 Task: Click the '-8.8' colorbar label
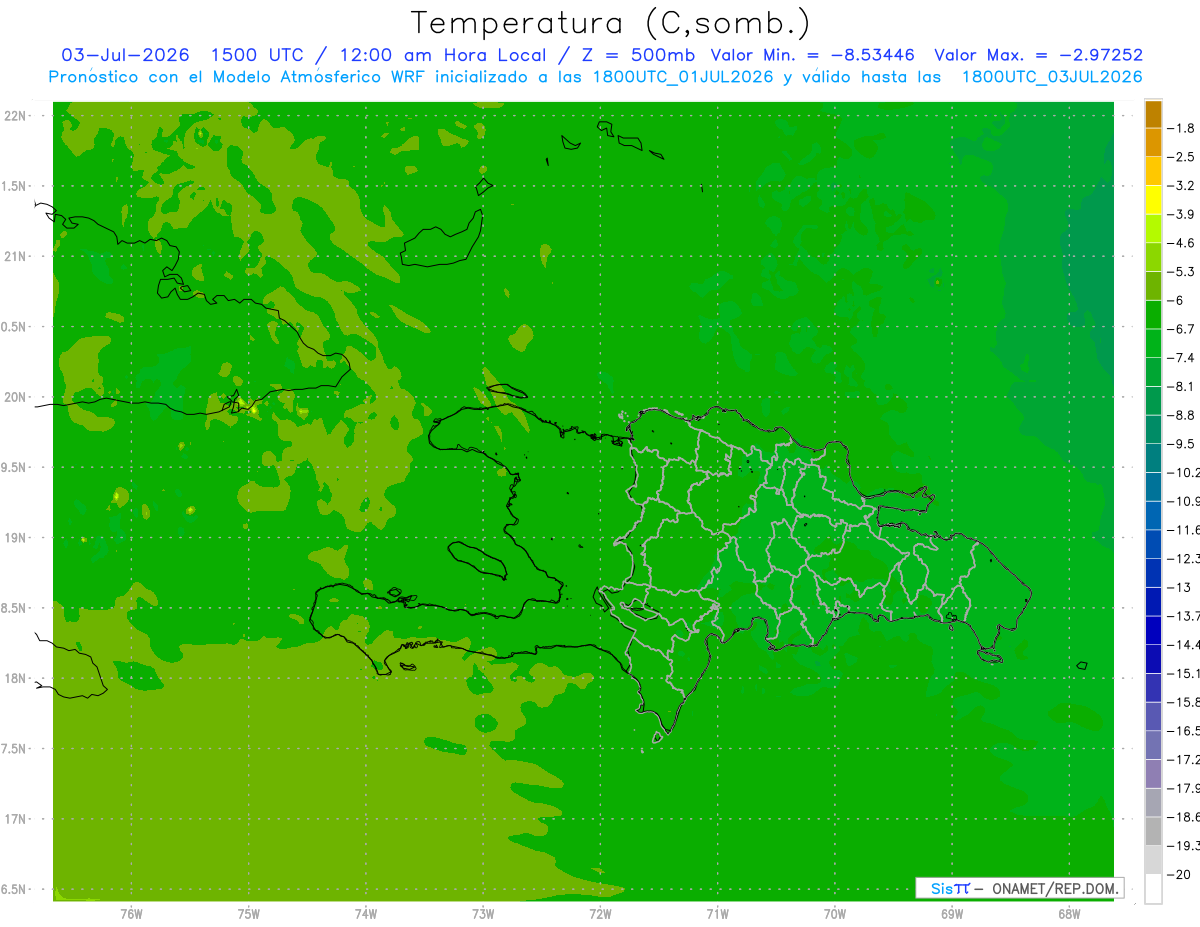(x=1181, y=415)
